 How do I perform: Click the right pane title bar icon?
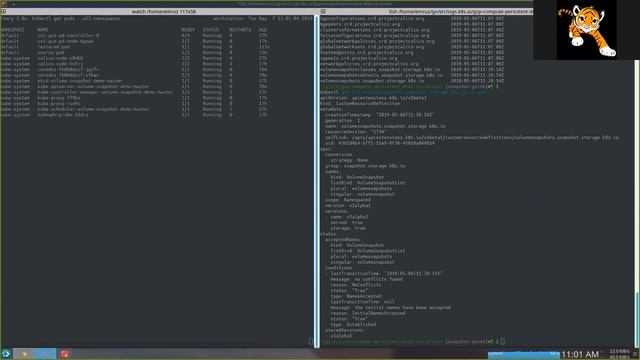click(x=323, y=12)
